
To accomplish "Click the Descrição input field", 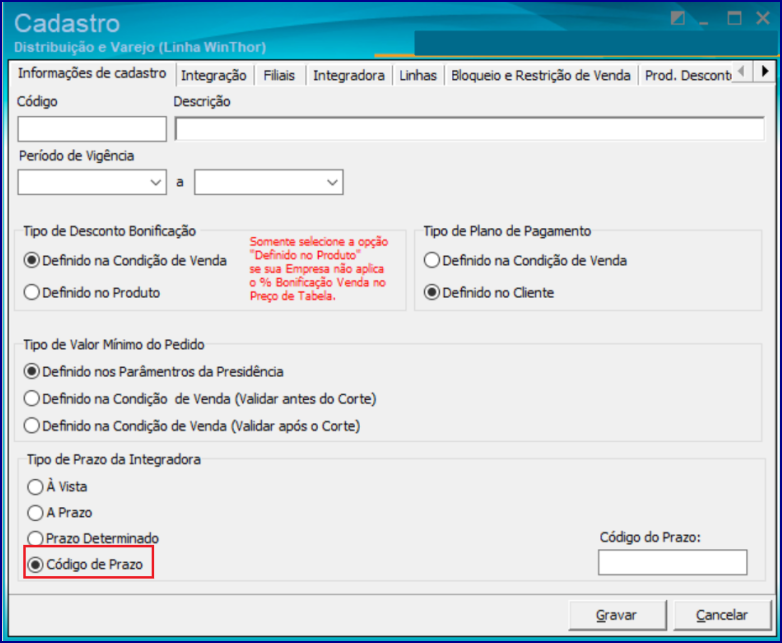I will click(x=469, y=129).
